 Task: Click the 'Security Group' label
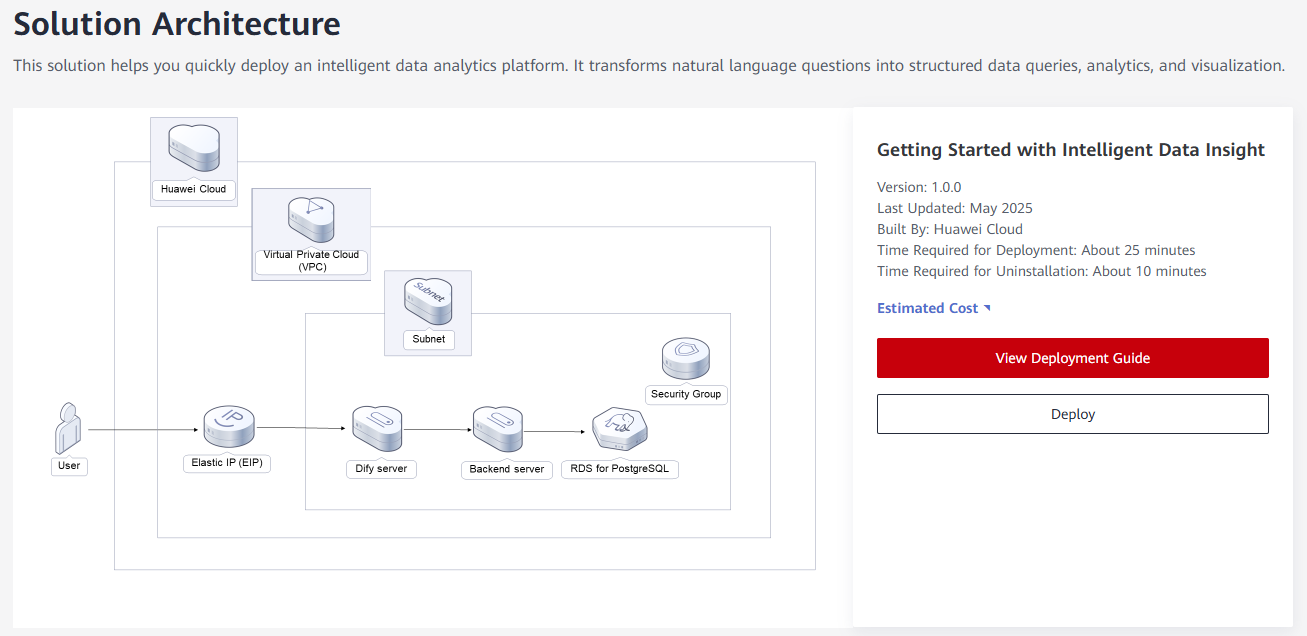pos(686,394)
